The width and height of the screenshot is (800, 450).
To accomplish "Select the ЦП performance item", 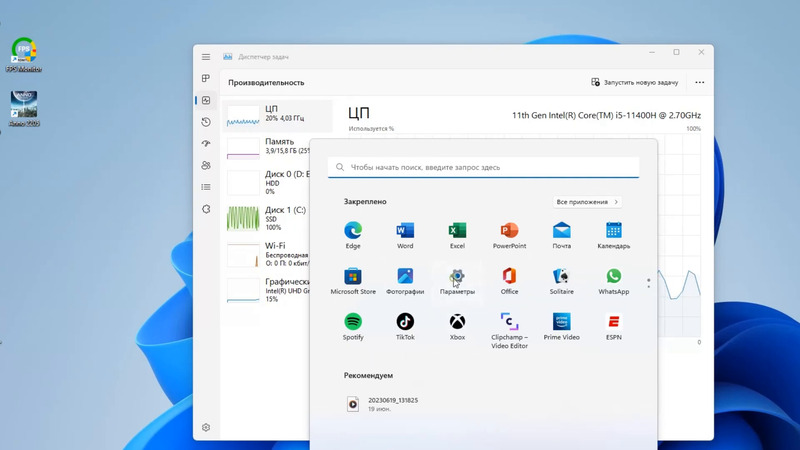I will click(x=278, y=114).
